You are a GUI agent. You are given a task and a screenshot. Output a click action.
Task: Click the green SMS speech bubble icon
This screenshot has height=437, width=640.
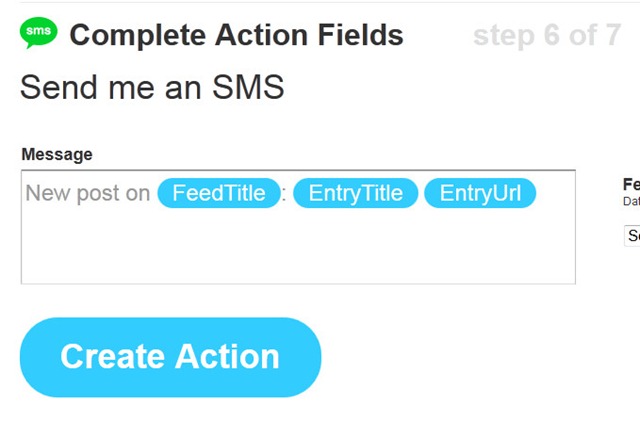[39, 34]
